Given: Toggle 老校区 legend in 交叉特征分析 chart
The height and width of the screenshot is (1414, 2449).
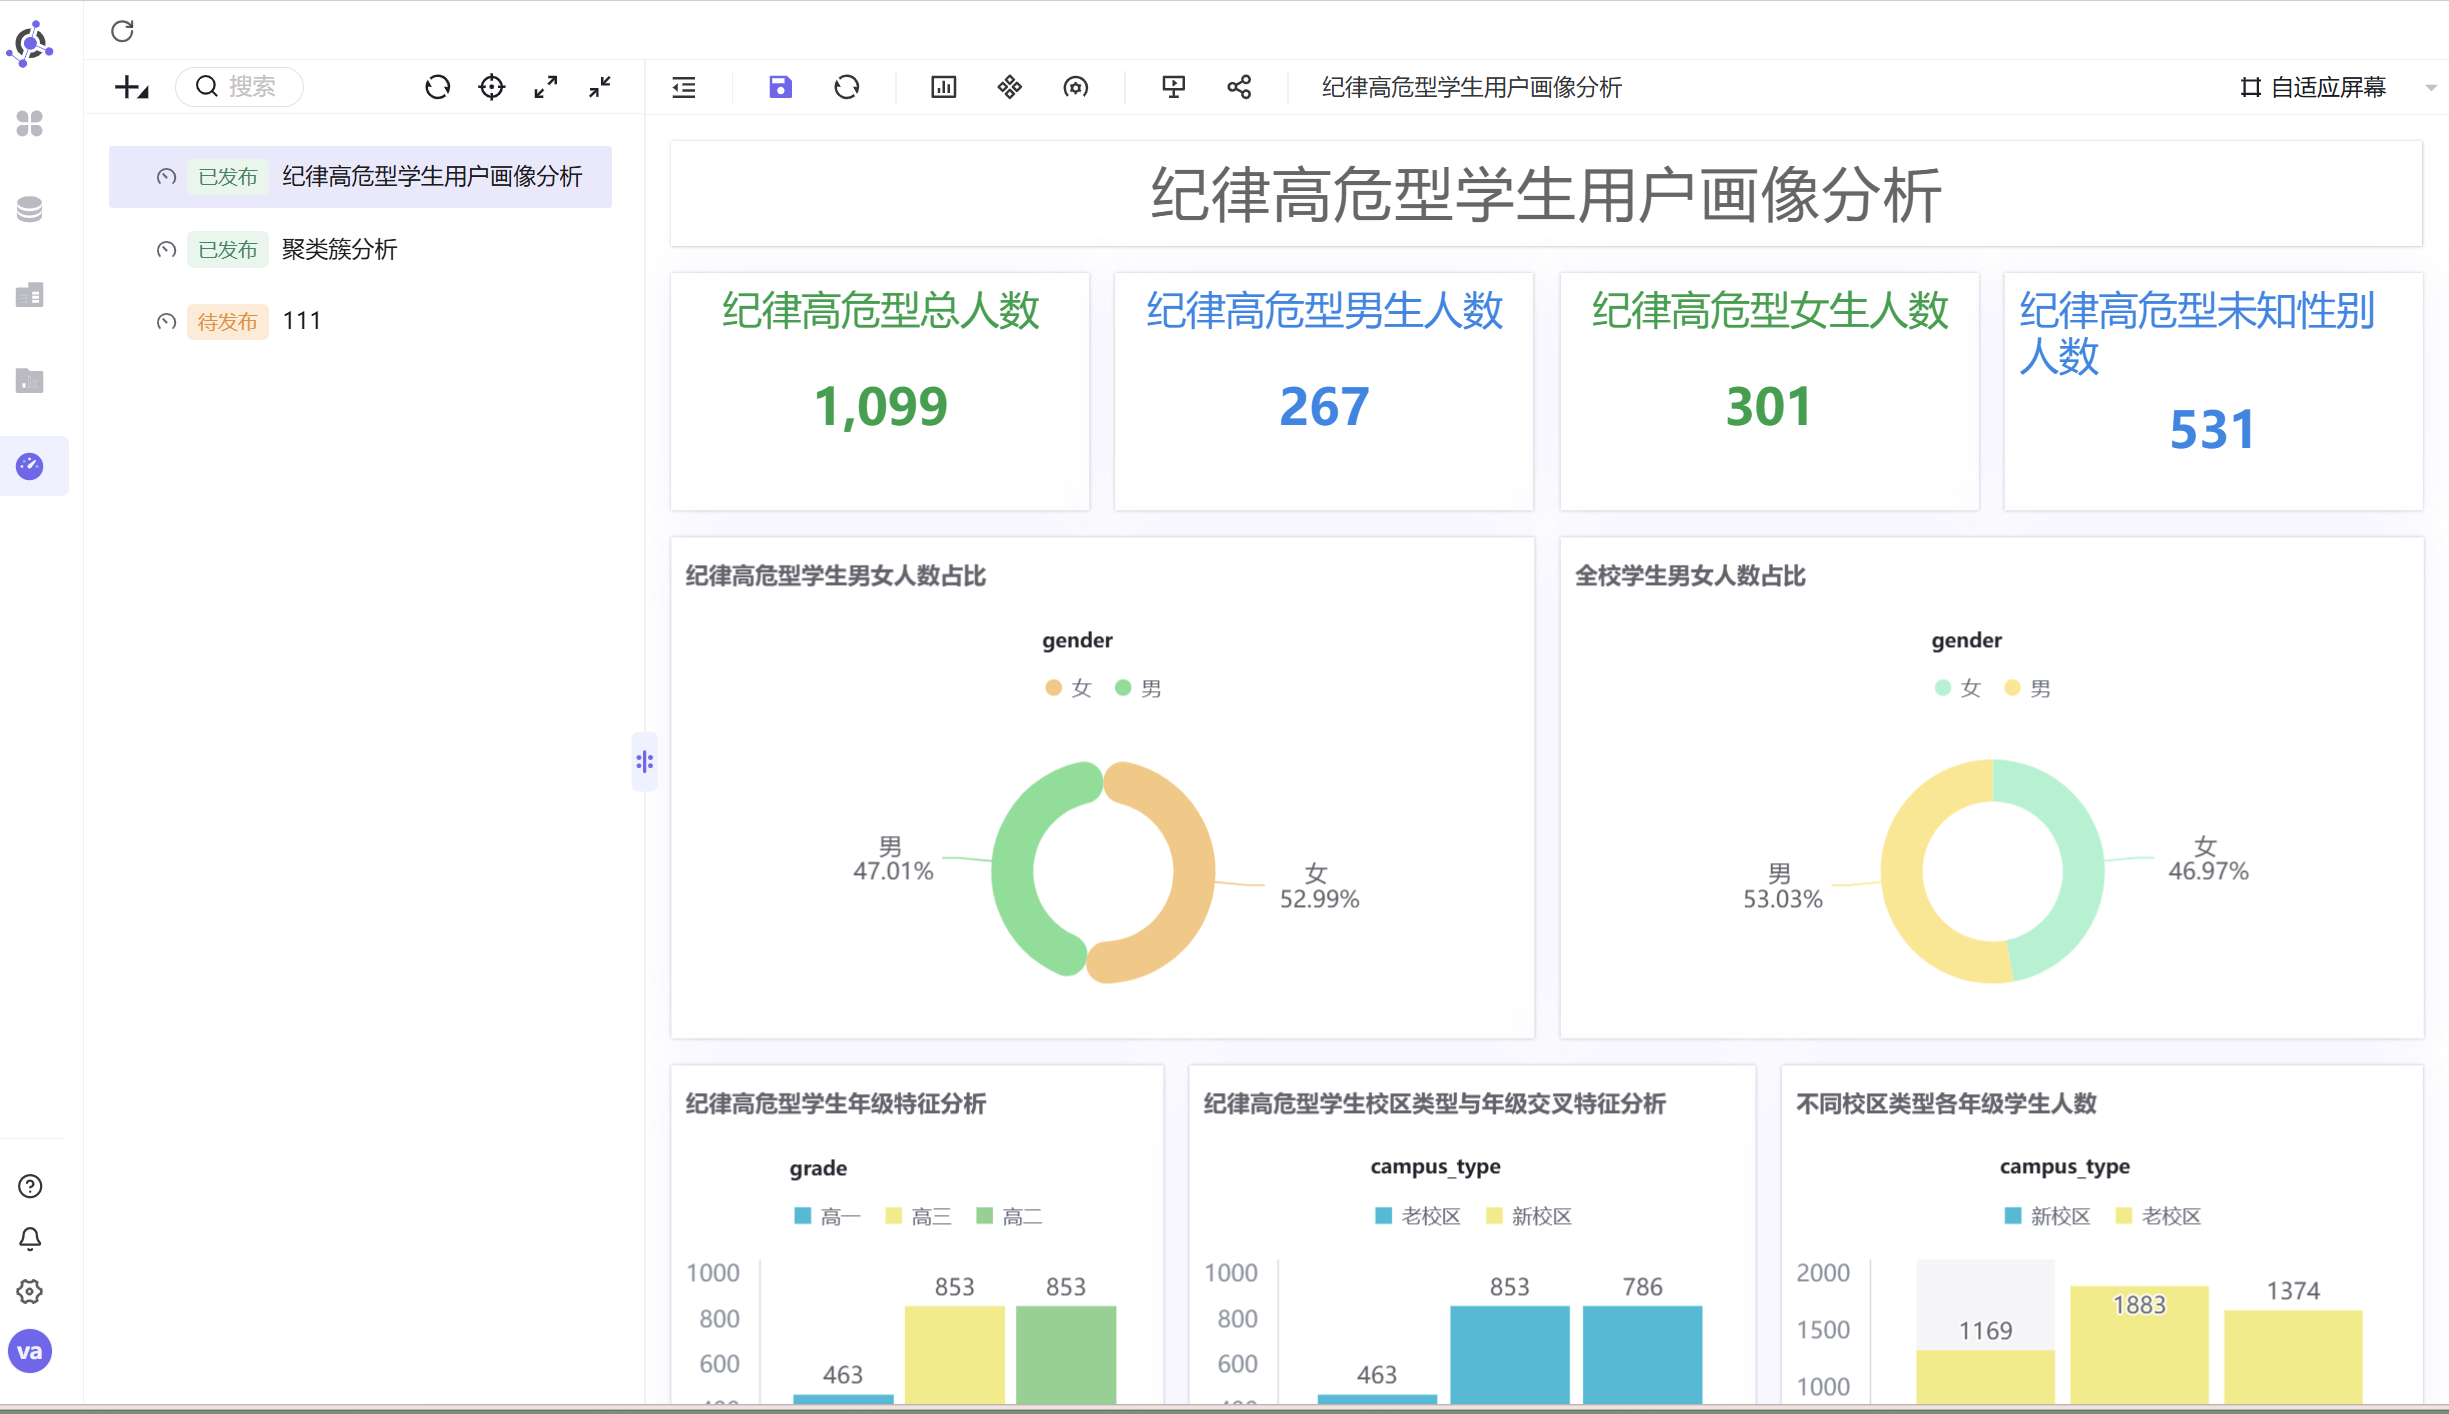Looking at the screenshot, I should (x=1418, y=1216).
